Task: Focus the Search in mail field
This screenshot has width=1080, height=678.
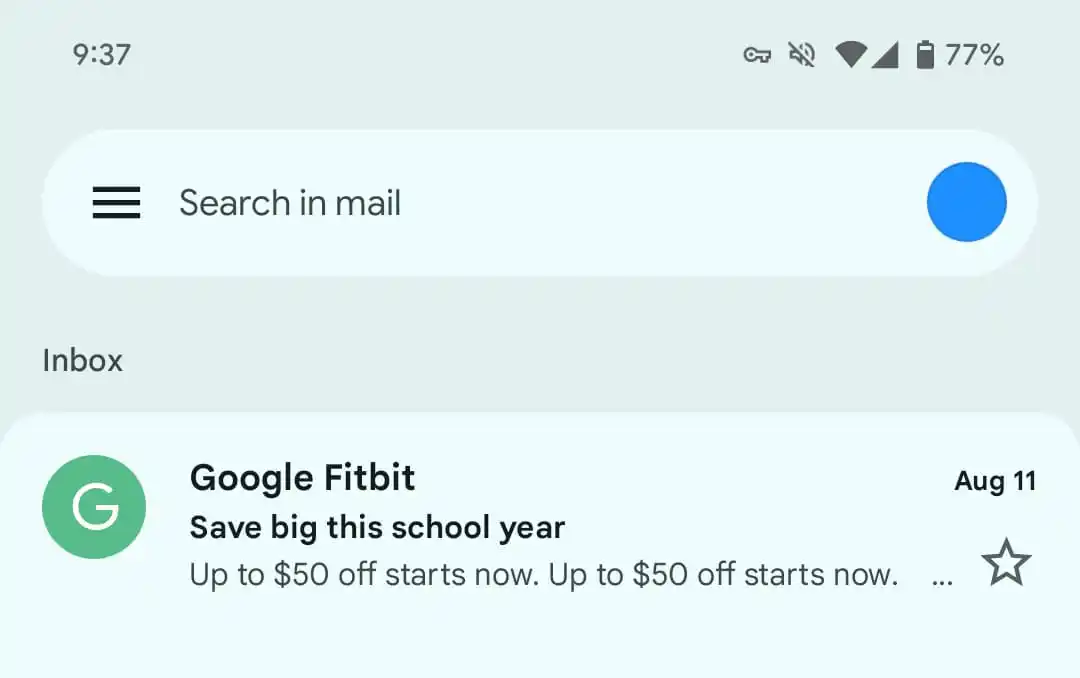Action: pyautogui.click(x=500, y=203)
